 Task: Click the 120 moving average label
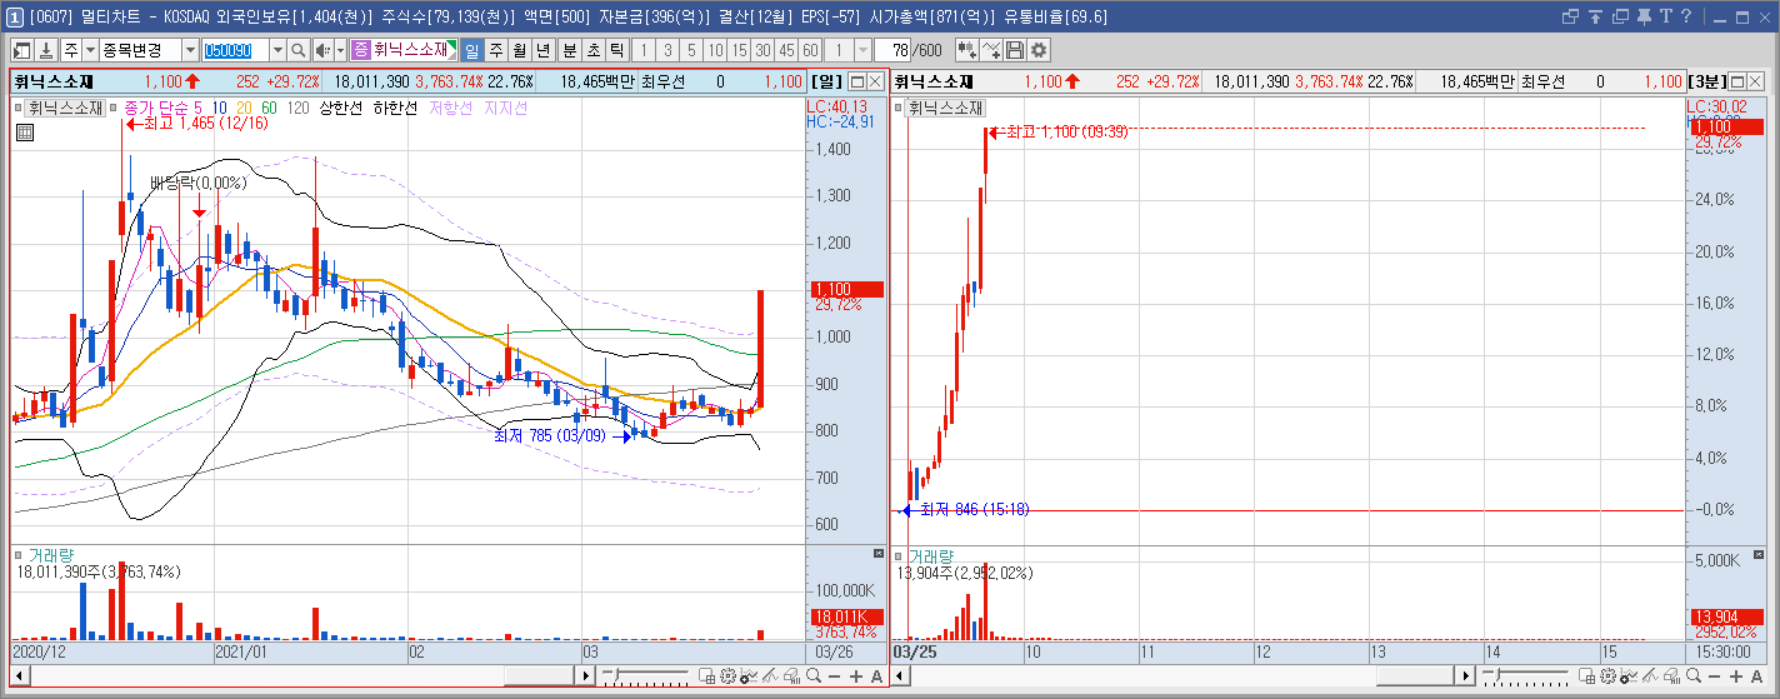298,108
